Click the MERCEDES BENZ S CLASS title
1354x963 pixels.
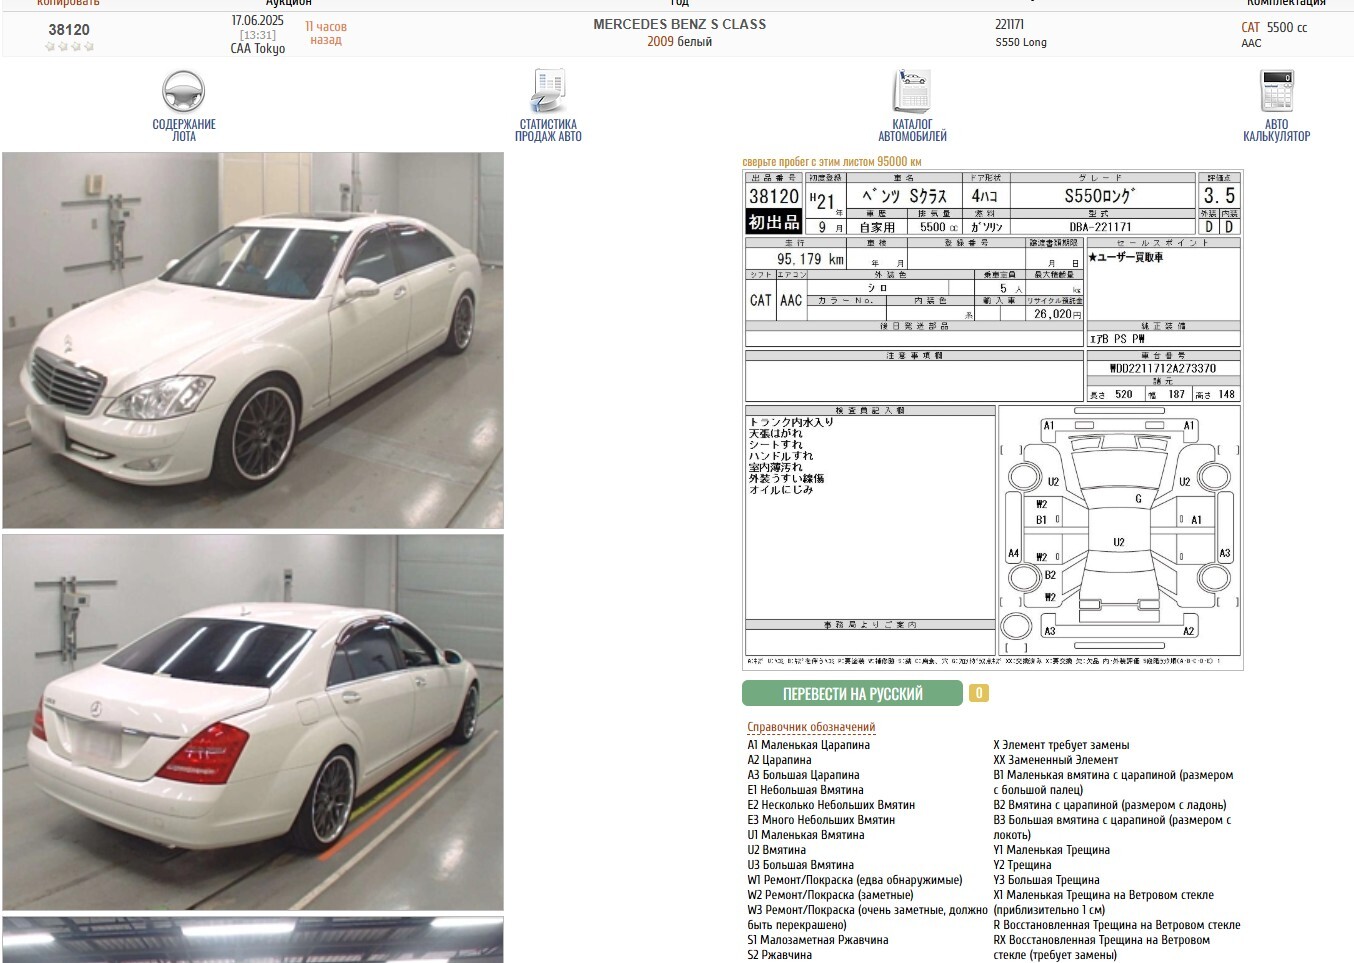point(680,24)
